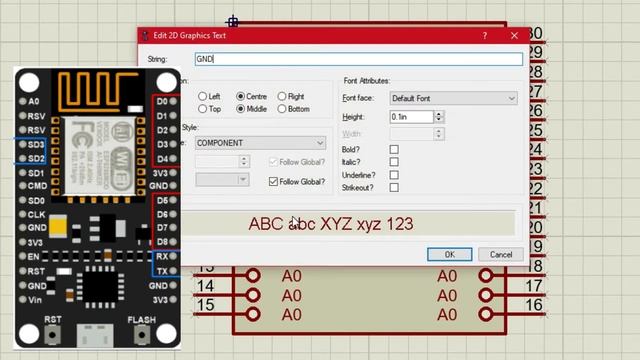Open the Default Font face dropdown
The width and height of the screenshot is (640, 360).
coord(453,98)
